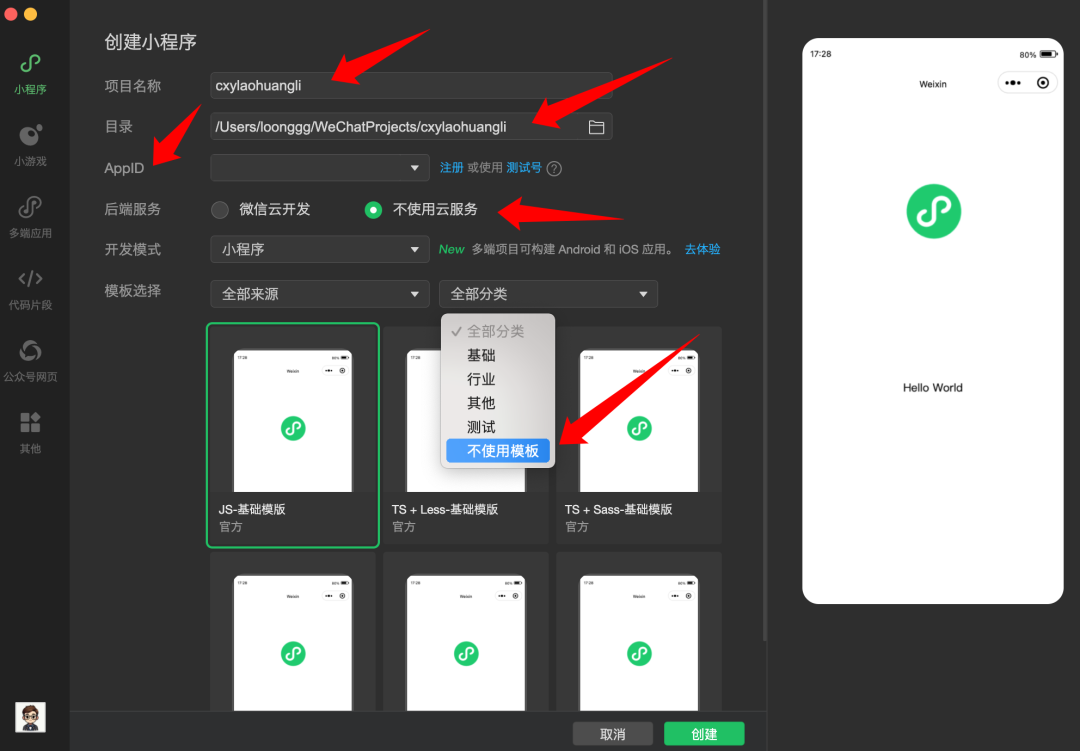Open the 公众号网页 sidebar section
1080x751 pixels.
pyautogui.click(x=30, y=361)
